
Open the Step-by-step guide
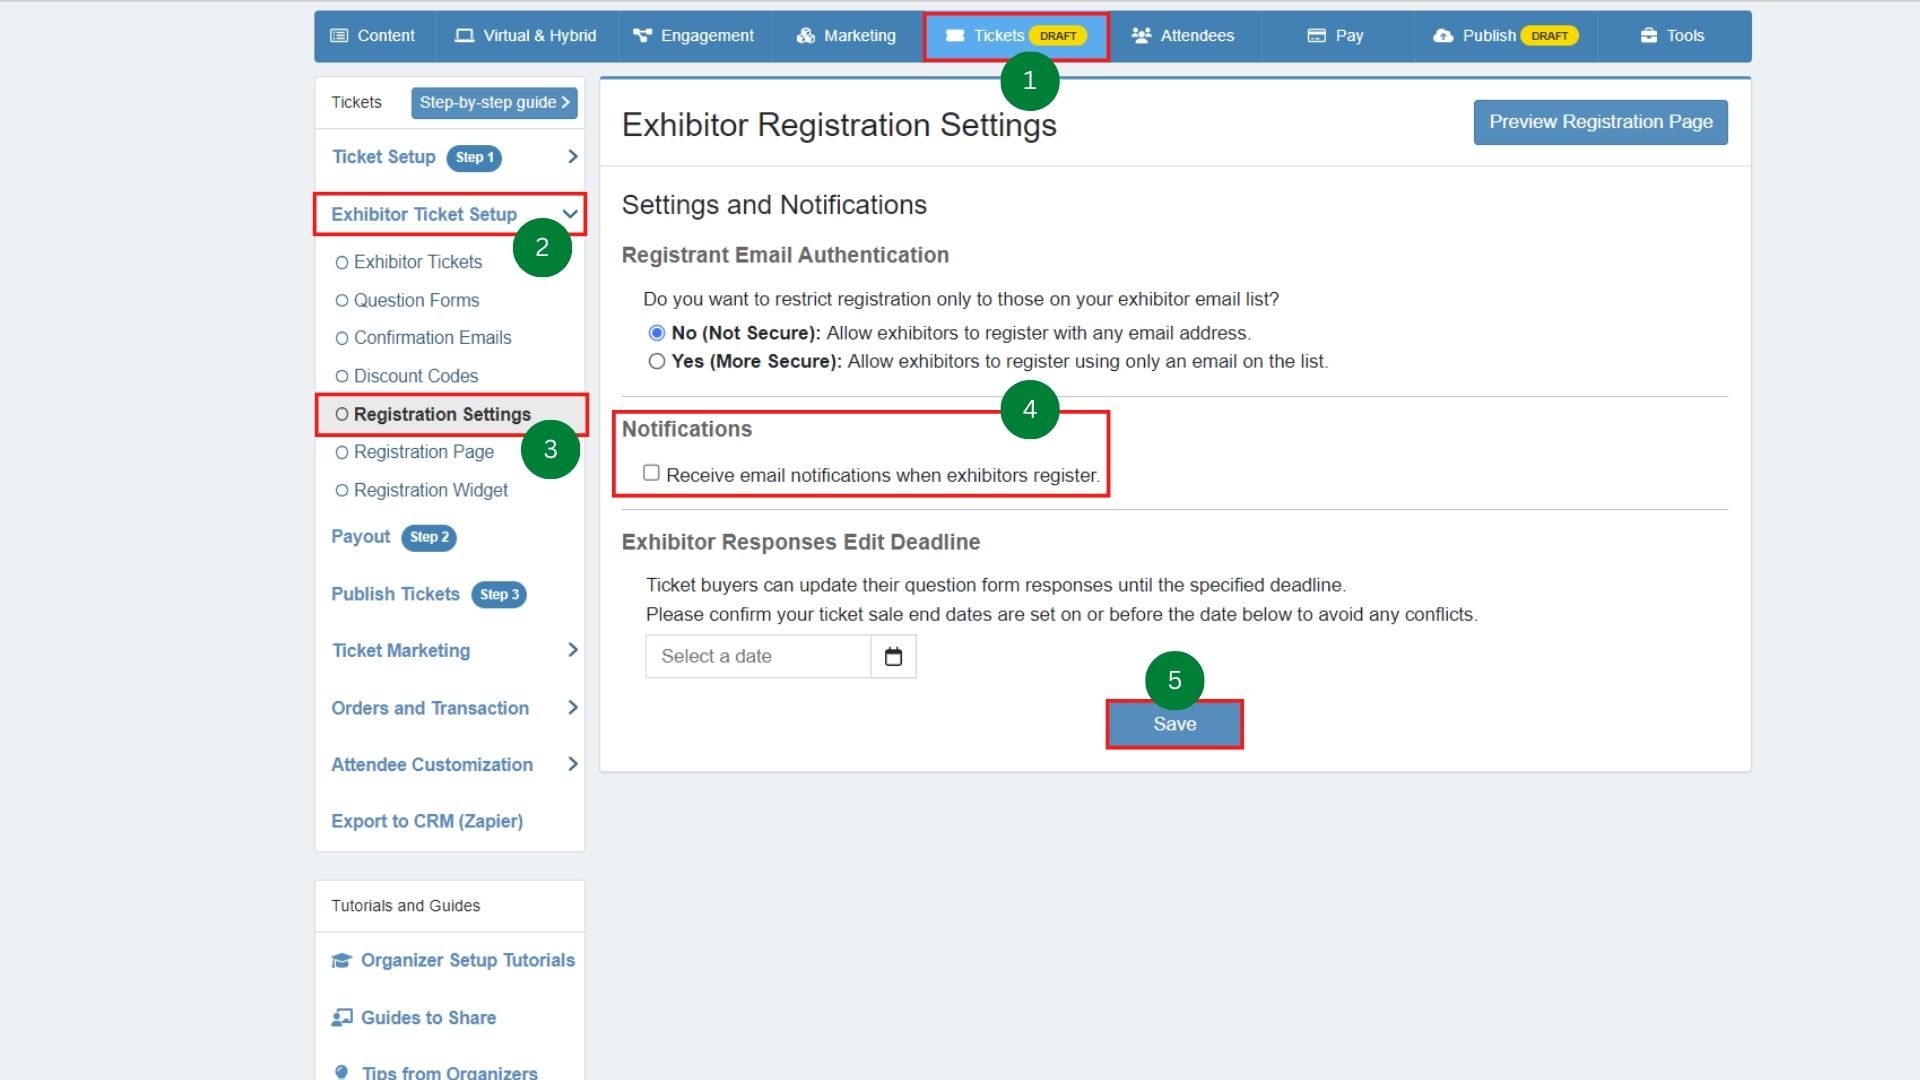click(x=493, y=102)
